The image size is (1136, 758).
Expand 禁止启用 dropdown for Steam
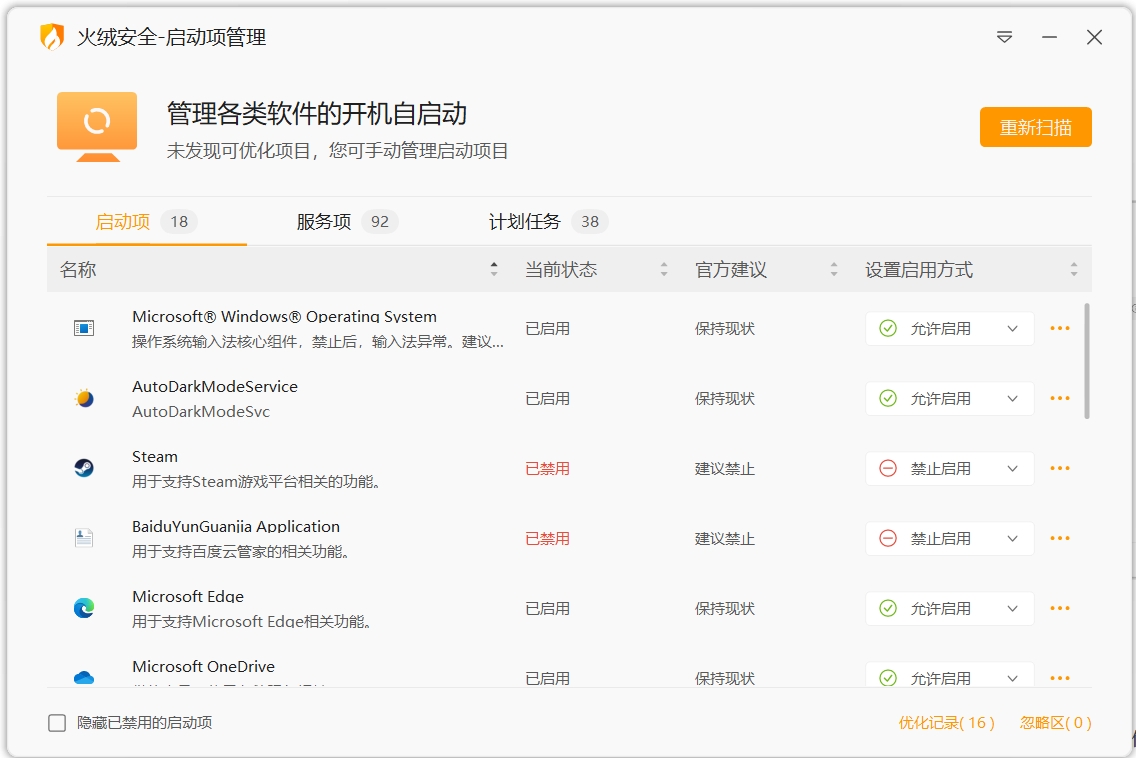click(x=950, y=468)
